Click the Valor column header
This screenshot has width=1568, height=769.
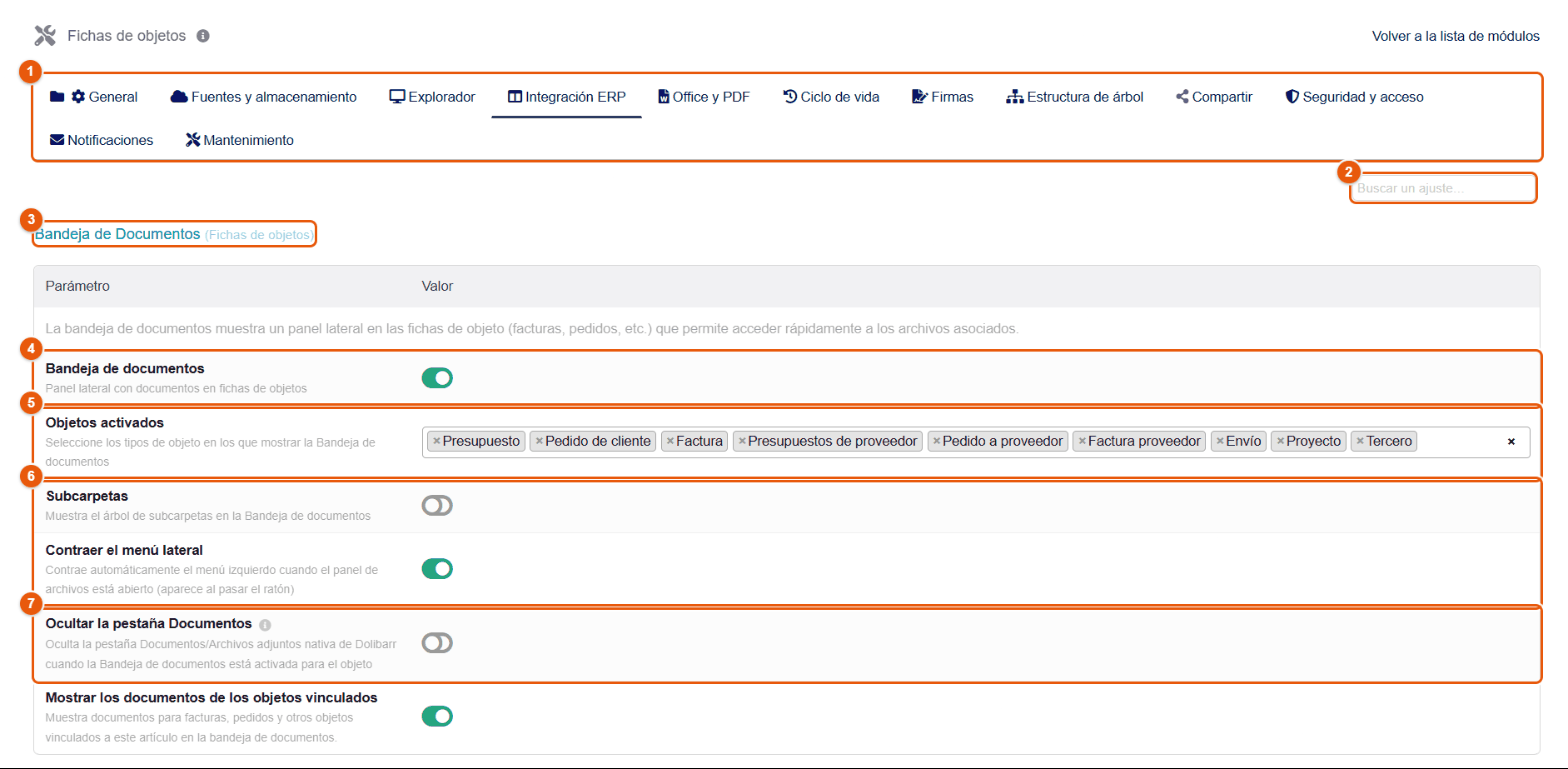[437, 286]
